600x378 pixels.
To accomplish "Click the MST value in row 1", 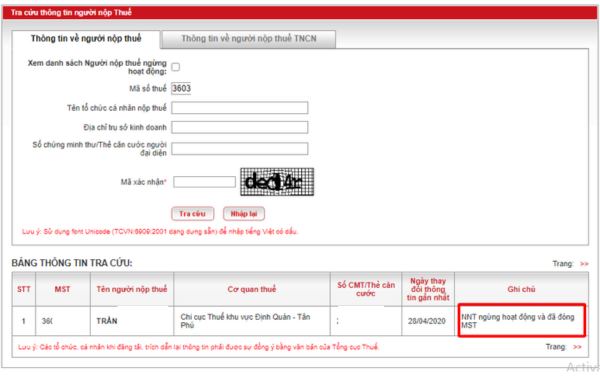I will coord(47,321).
